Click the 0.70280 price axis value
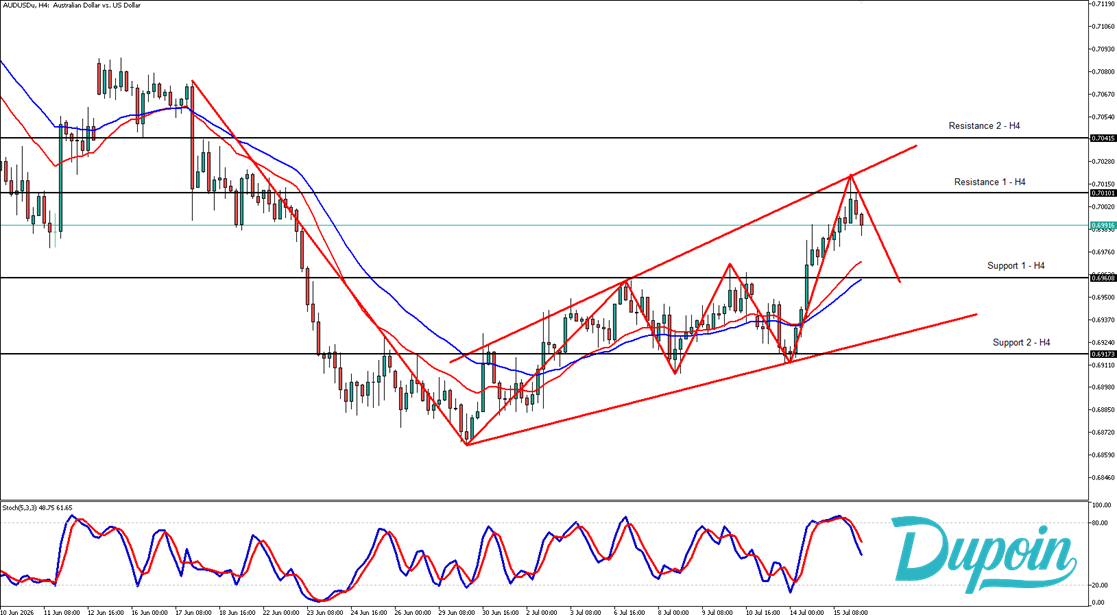Viewport: 1117px width, 615px height. [x=1105, y=162]
